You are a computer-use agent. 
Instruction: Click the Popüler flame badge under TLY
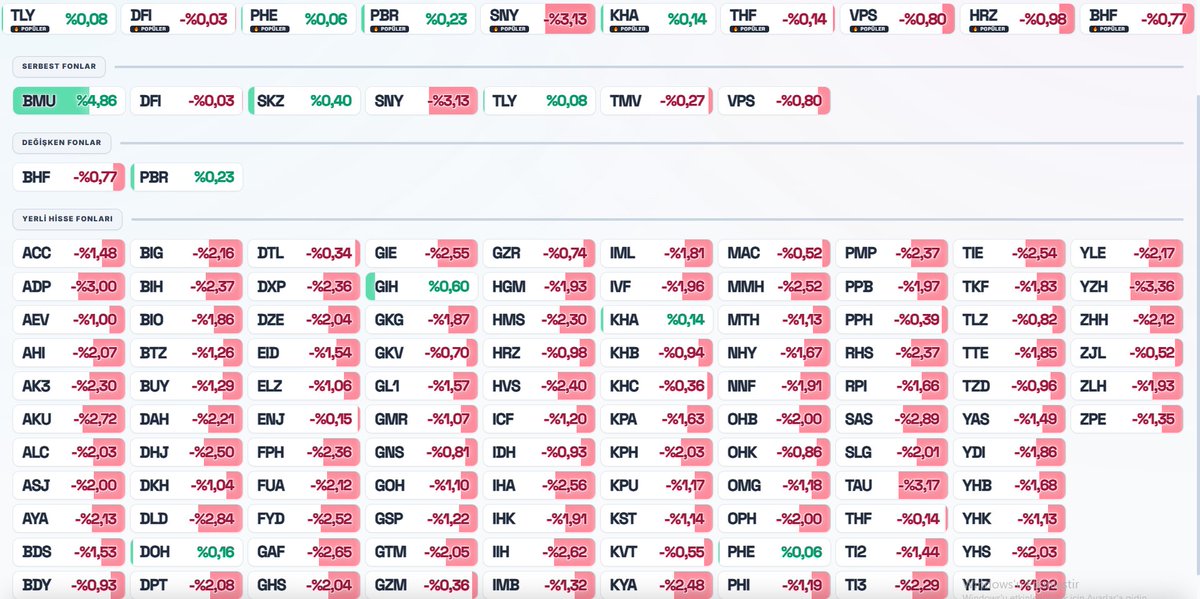point(29,29)
